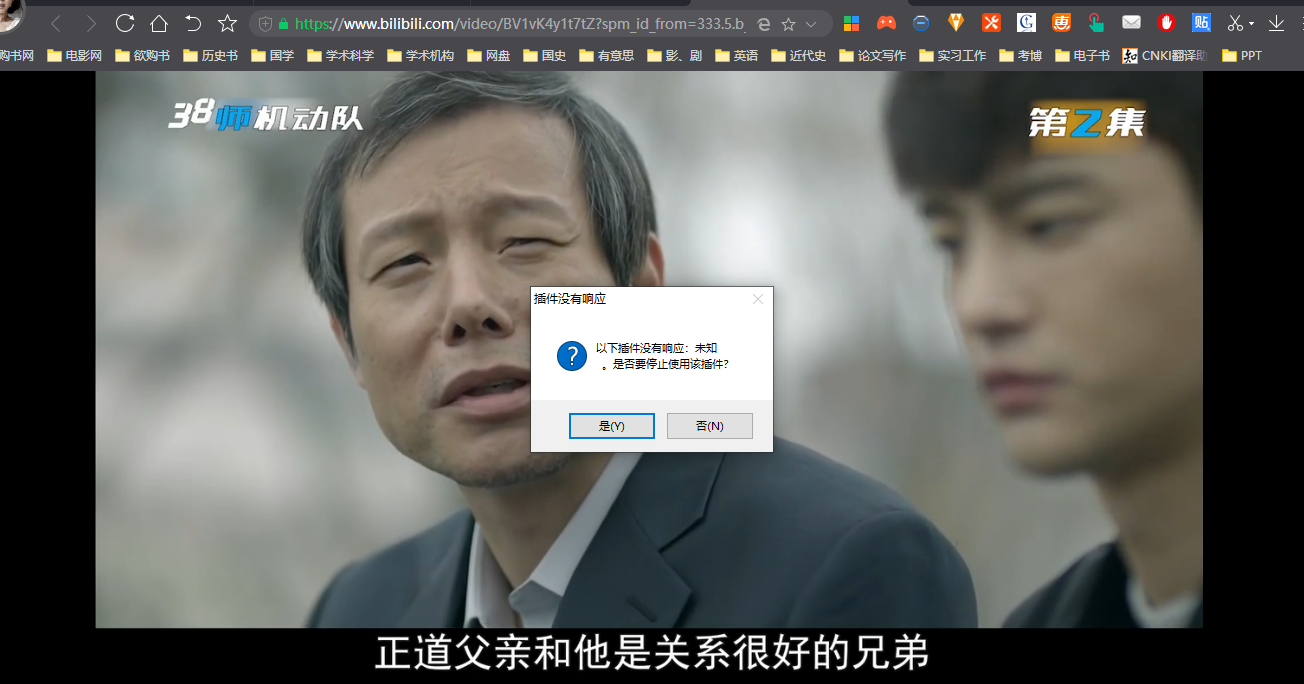This screenshot has width=1304, height=684.
Task: Bookmark page using the star icon left of address bar
Action: [227, 23]
